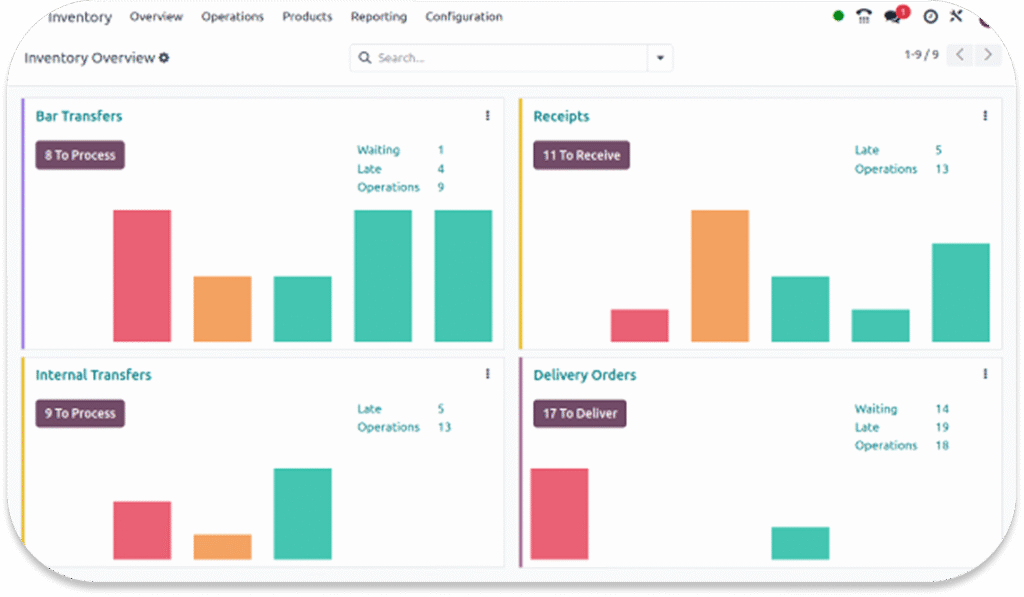
Task: Open the Receipts card three-dot menu
Action: pyautogui.click(x=985, y=116)
